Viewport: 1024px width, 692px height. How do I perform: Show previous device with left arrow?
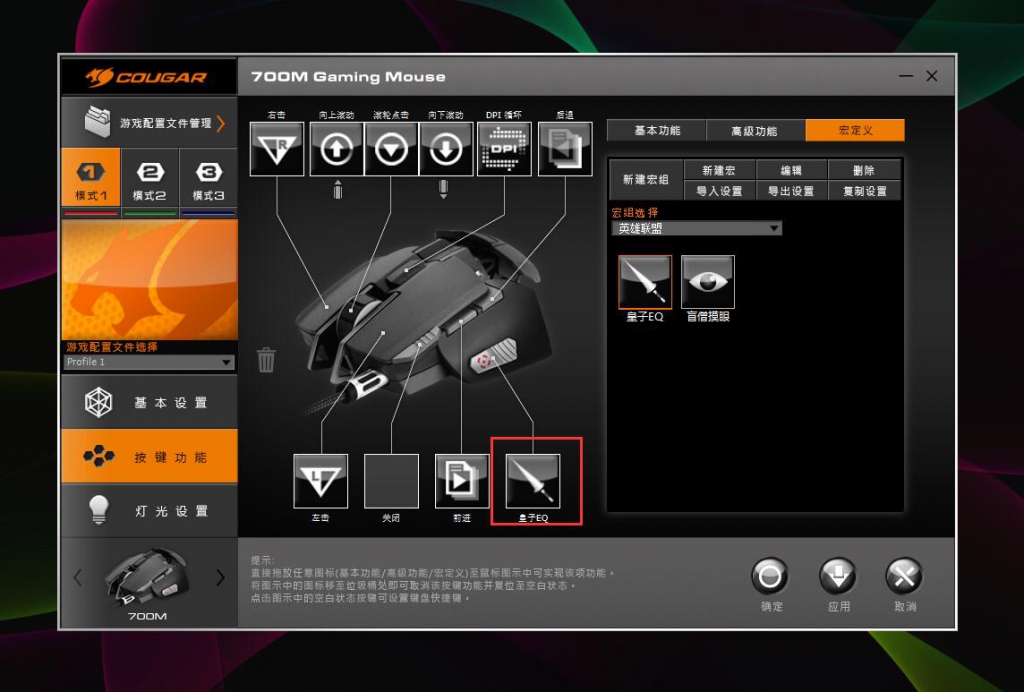tap(78, 578)
